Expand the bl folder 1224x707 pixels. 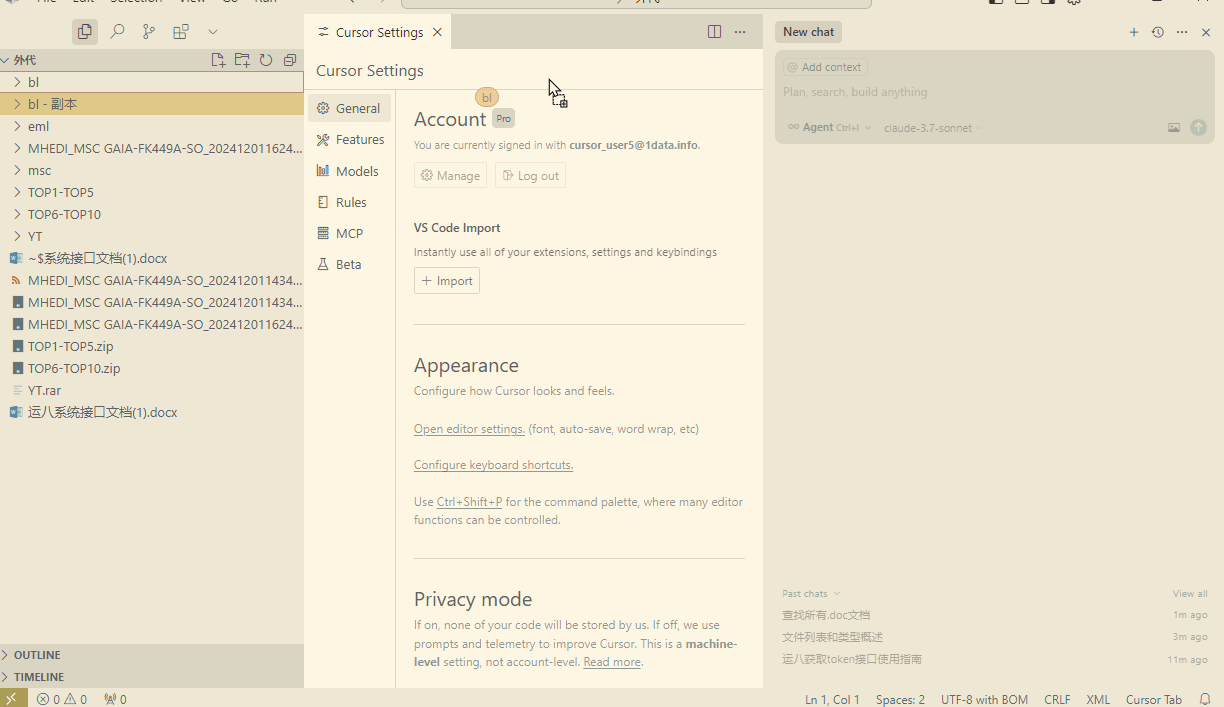pos(152,82)
